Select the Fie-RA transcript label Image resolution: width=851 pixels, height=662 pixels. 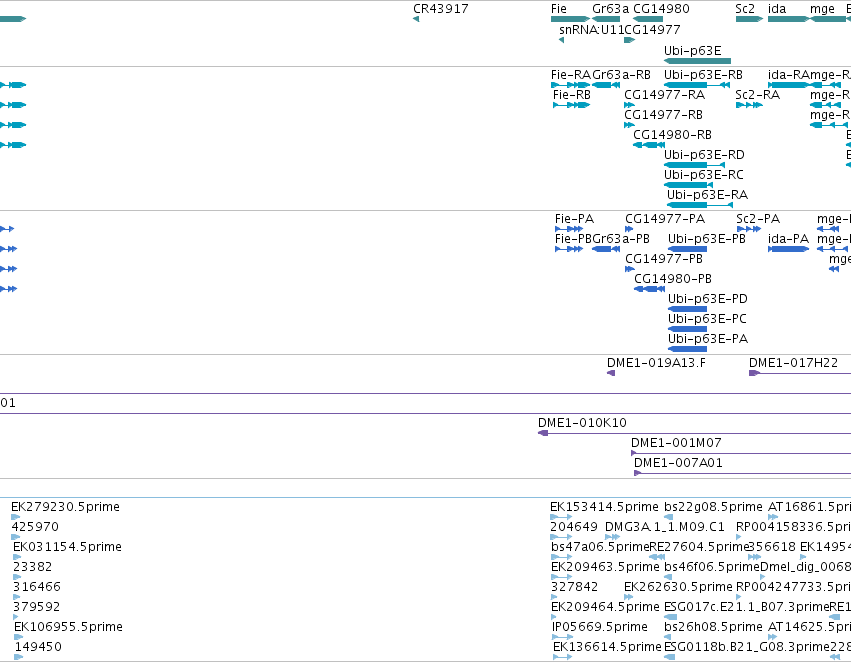pos(570,75)
